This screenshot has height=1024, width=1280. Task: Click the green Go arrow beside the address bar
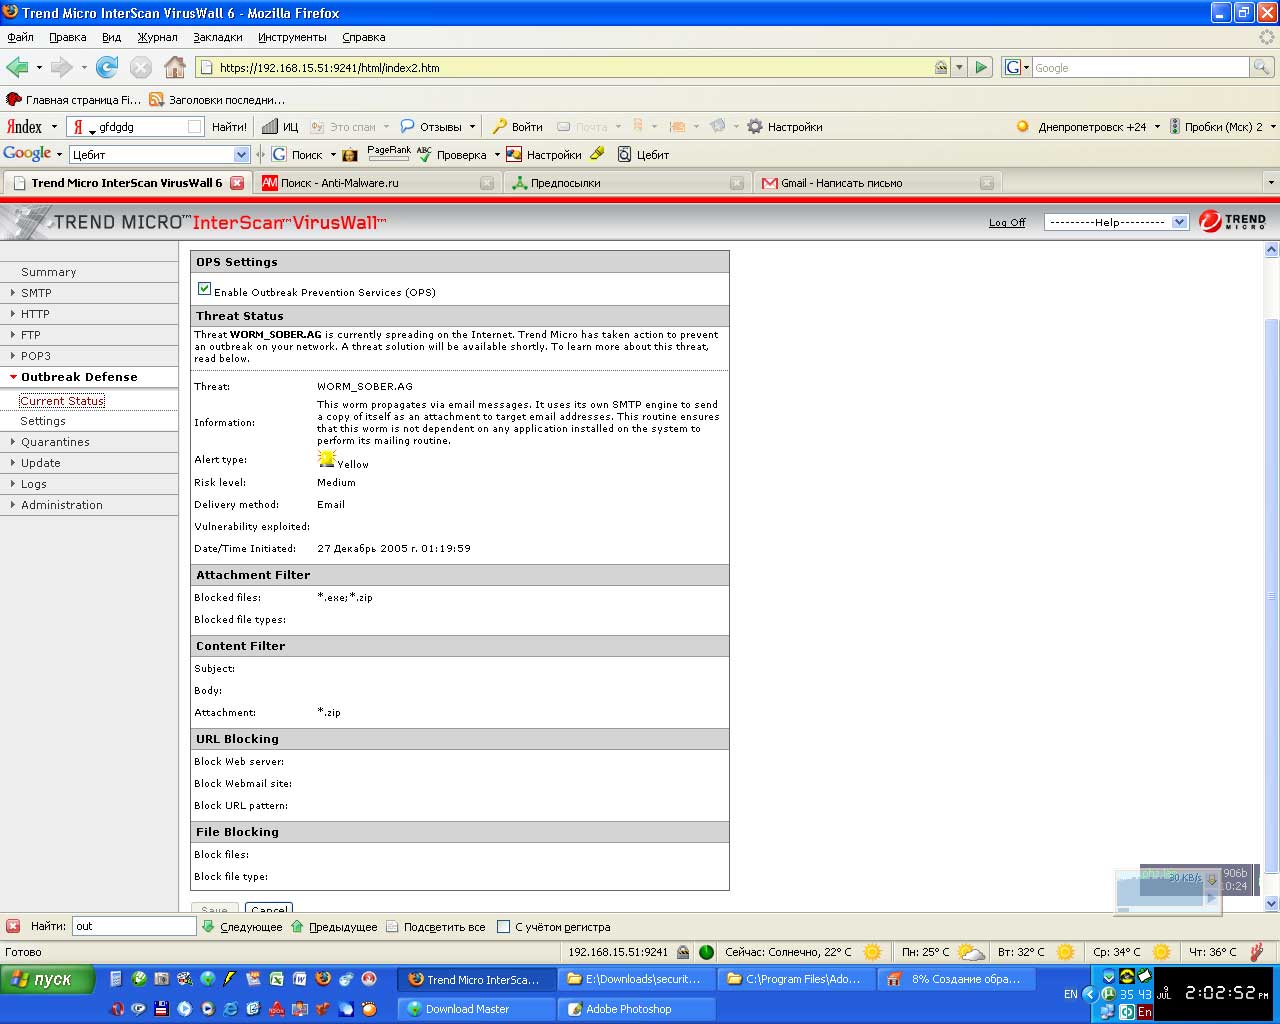981,67
